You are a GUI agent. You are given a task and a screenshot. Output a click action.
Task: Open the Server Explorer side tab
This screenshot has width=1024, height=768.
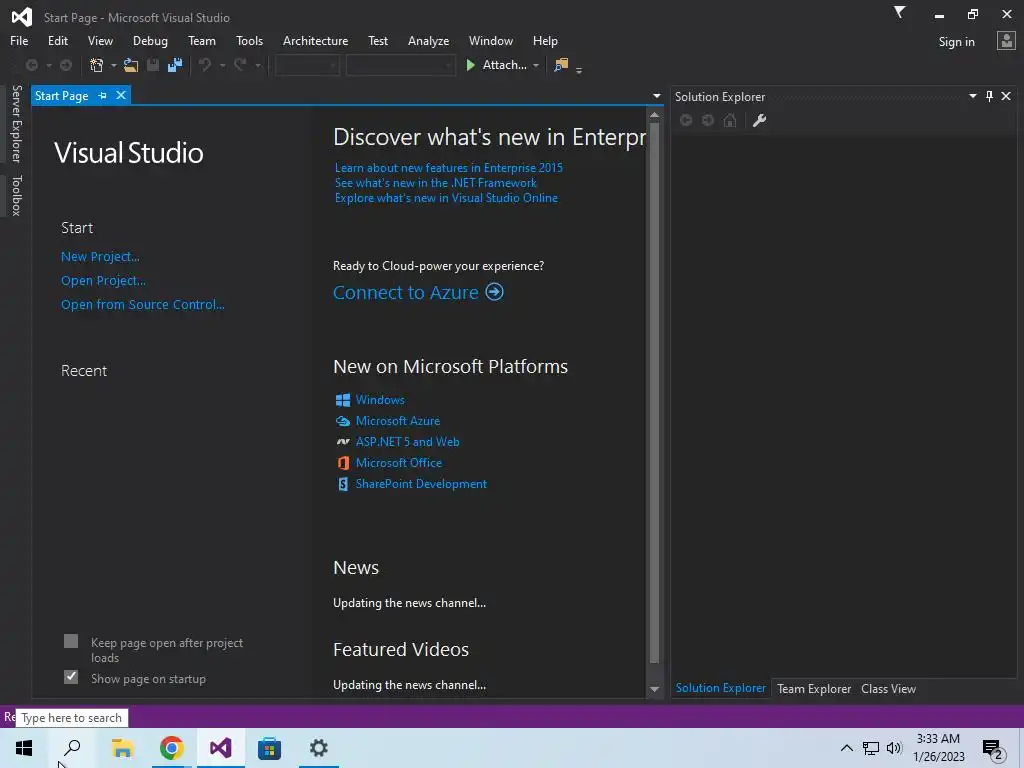pyautogui.click(x=16, y=123)
